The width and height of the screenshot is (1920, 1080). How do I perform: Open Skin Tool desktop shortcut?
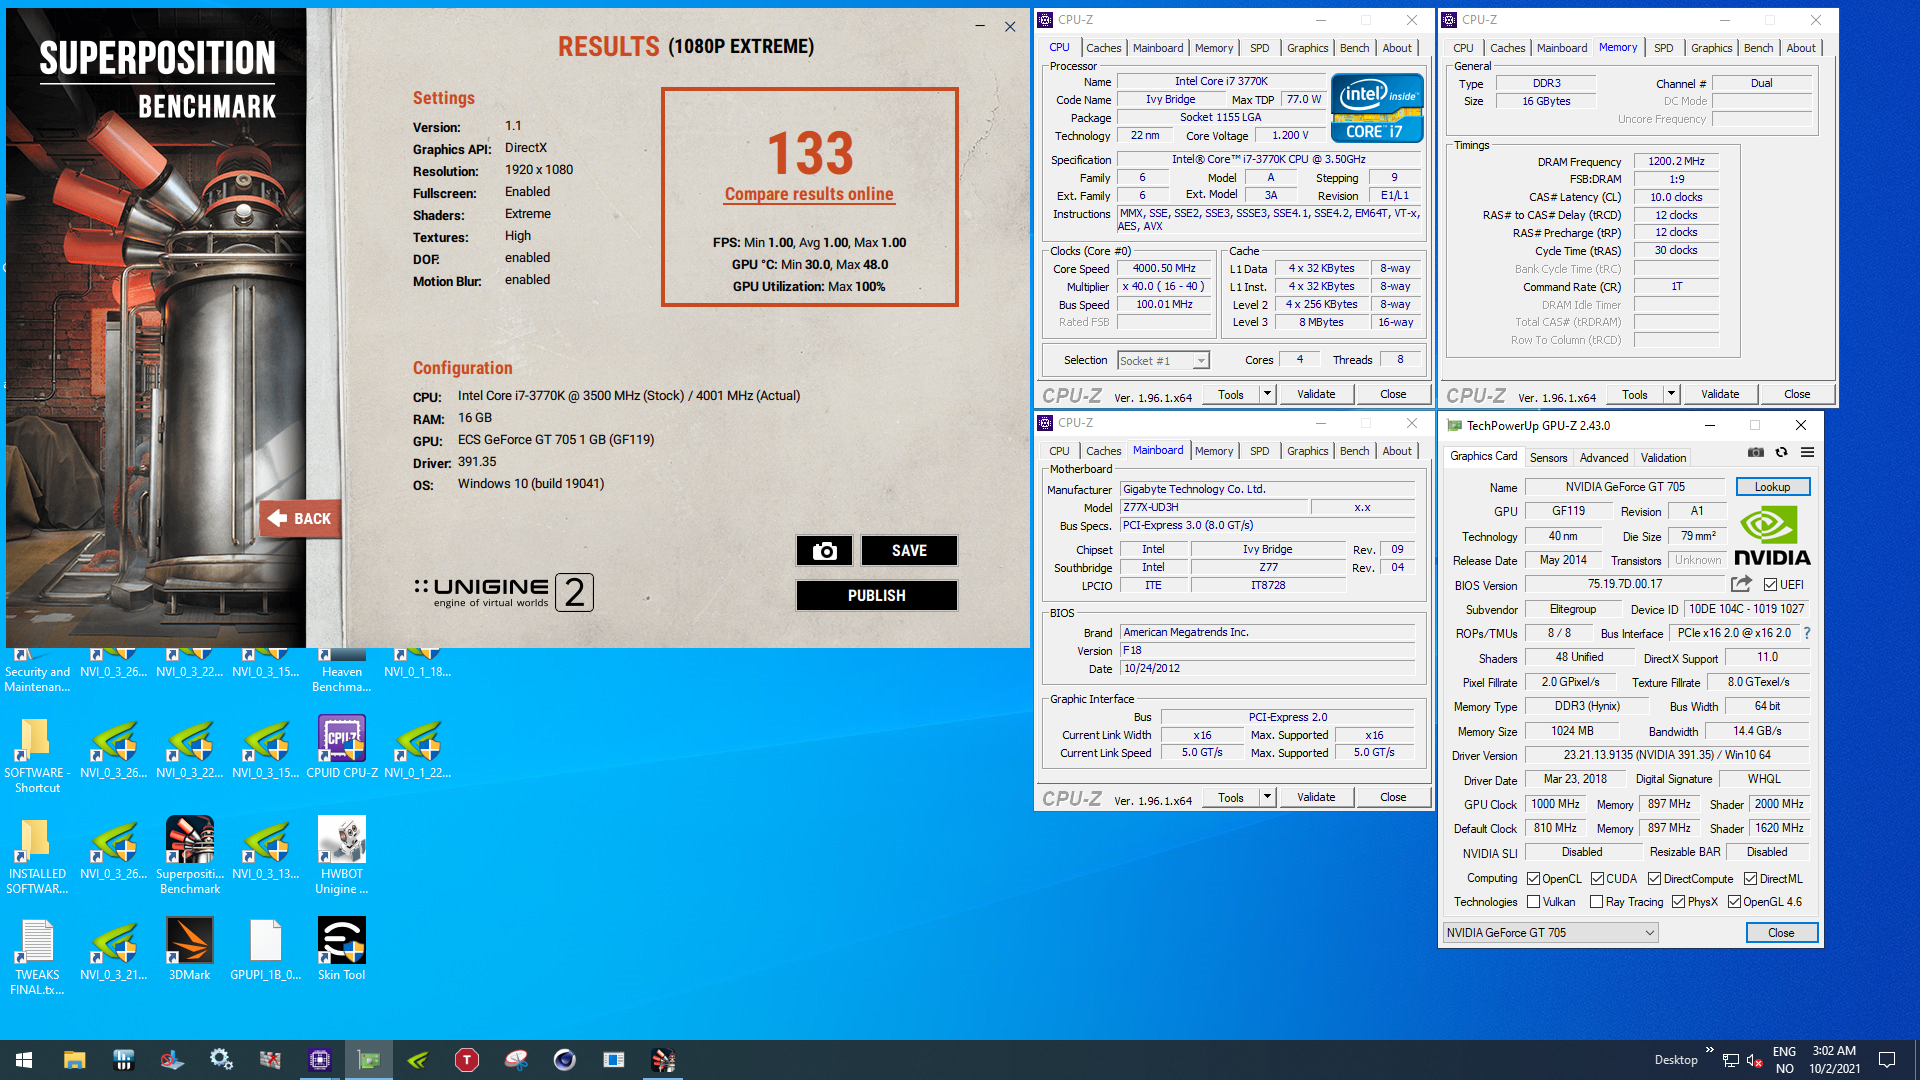(342, 949)
